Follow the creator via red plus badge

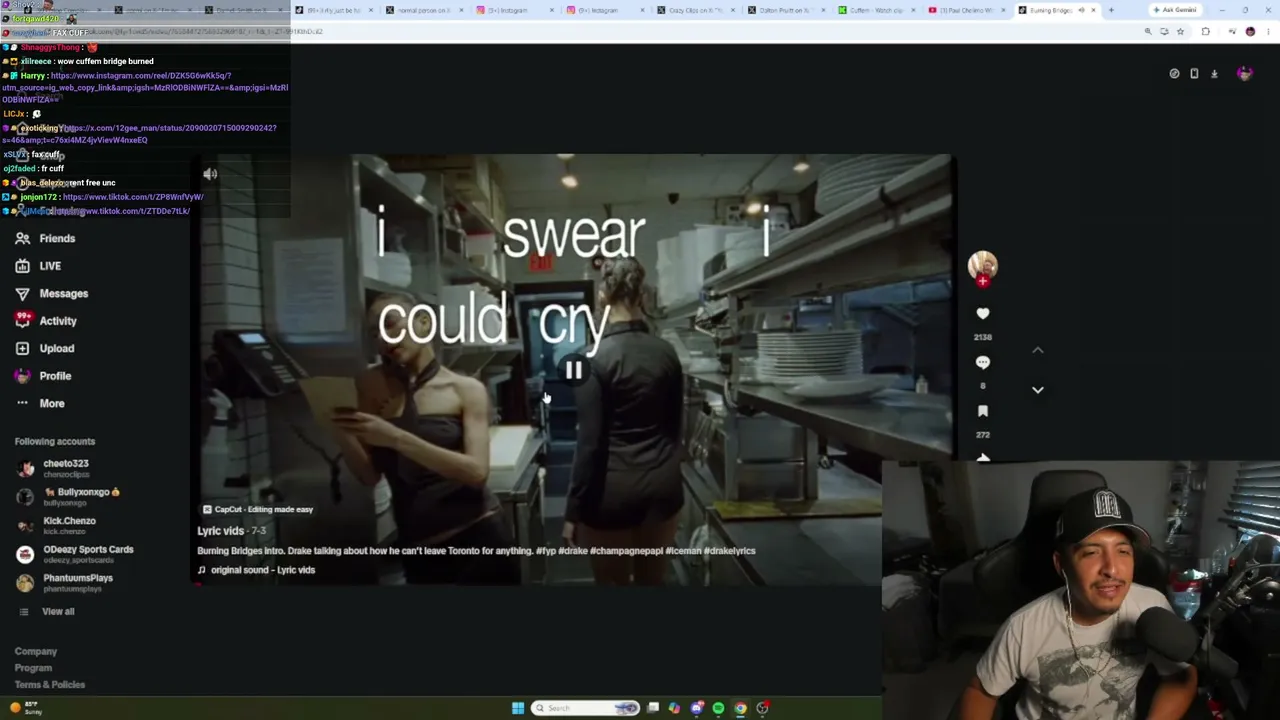point(983,282)
